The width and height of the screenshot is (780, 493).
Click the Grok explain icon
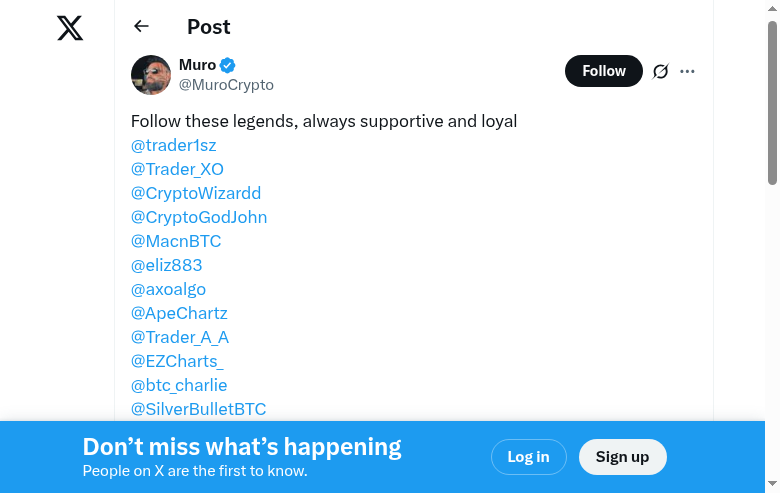[660, 71]
